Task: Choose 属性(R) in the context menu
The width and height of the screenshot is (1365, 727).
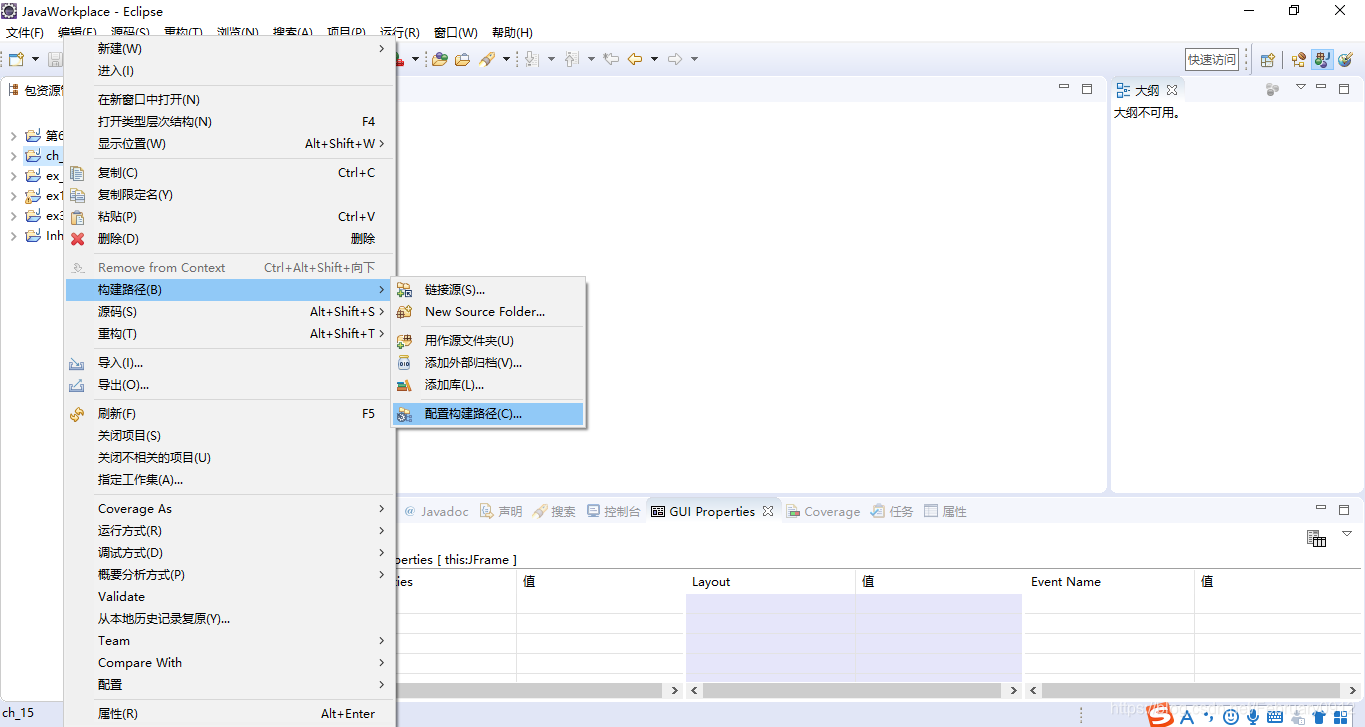Action: (230, 714)
